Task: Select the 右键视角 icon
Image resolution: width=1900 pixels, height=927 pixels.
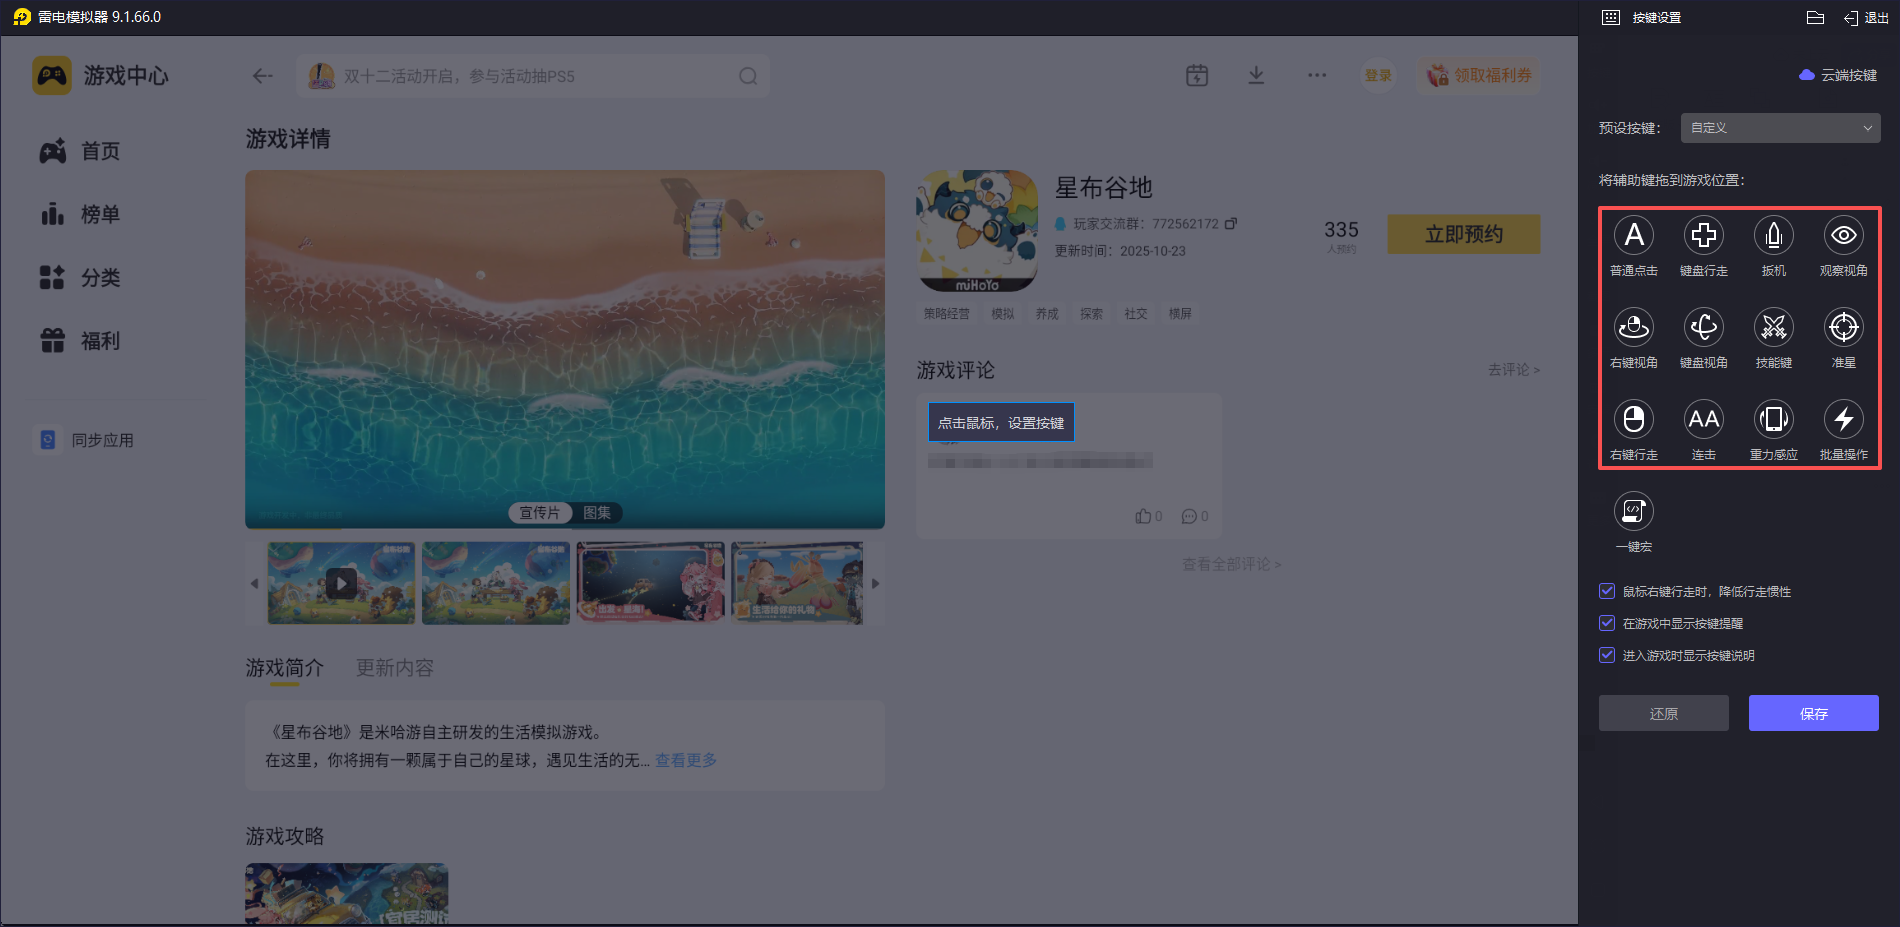Action: pos(1634,328)
